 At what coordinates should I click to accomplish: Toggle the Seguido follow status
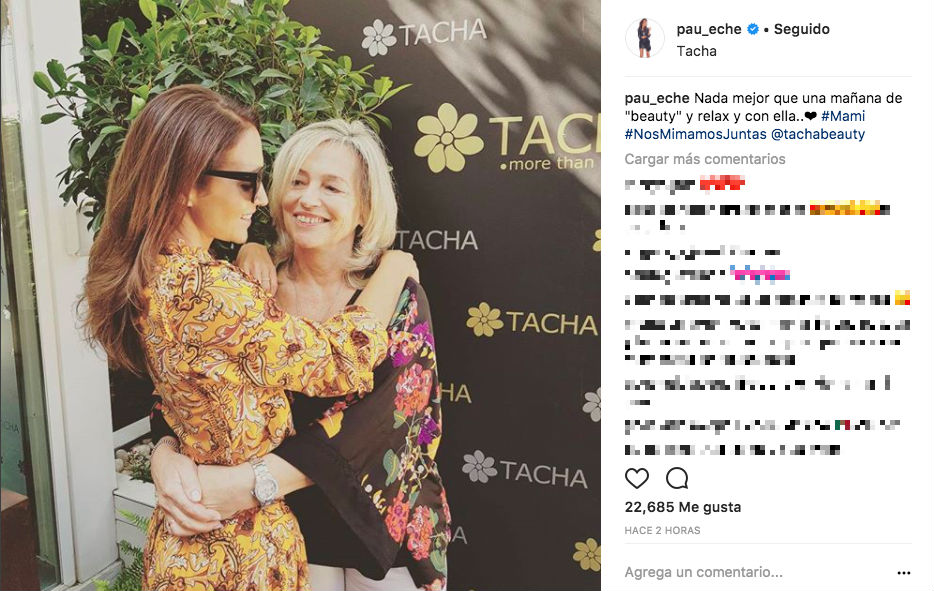pos(802,29)
